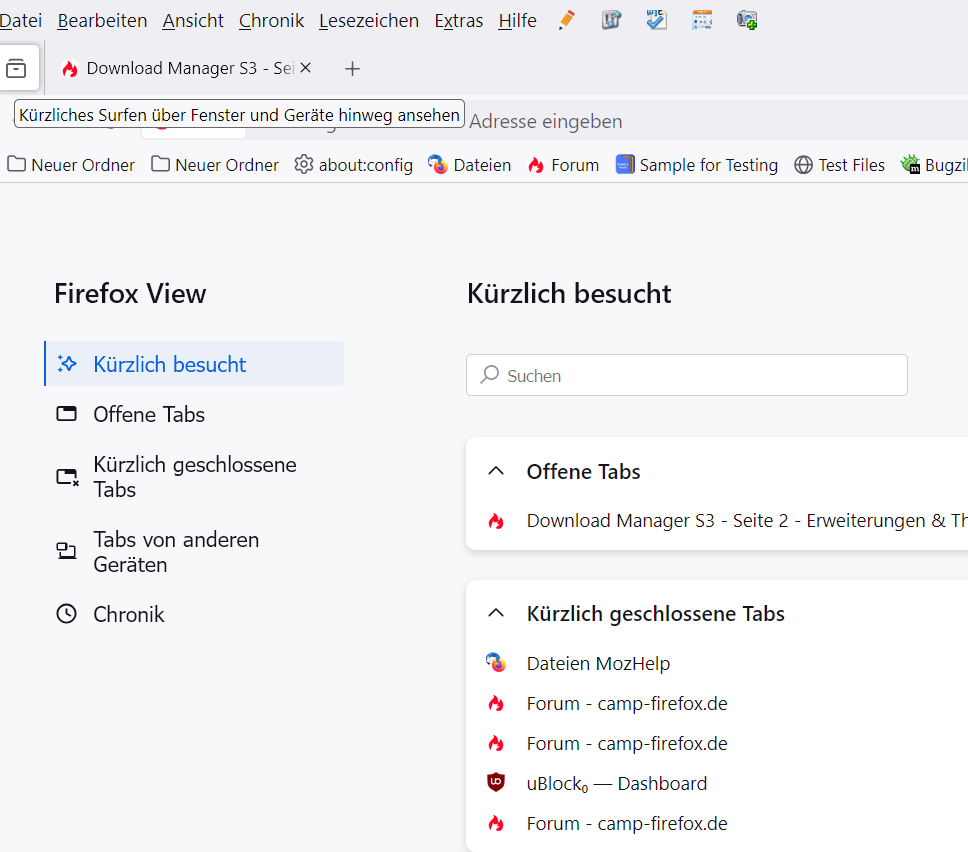Click the closed-tab icon in the sidebar
This screenshot has width=968, height=852.
pyautogui.click(x=67, y=477)
